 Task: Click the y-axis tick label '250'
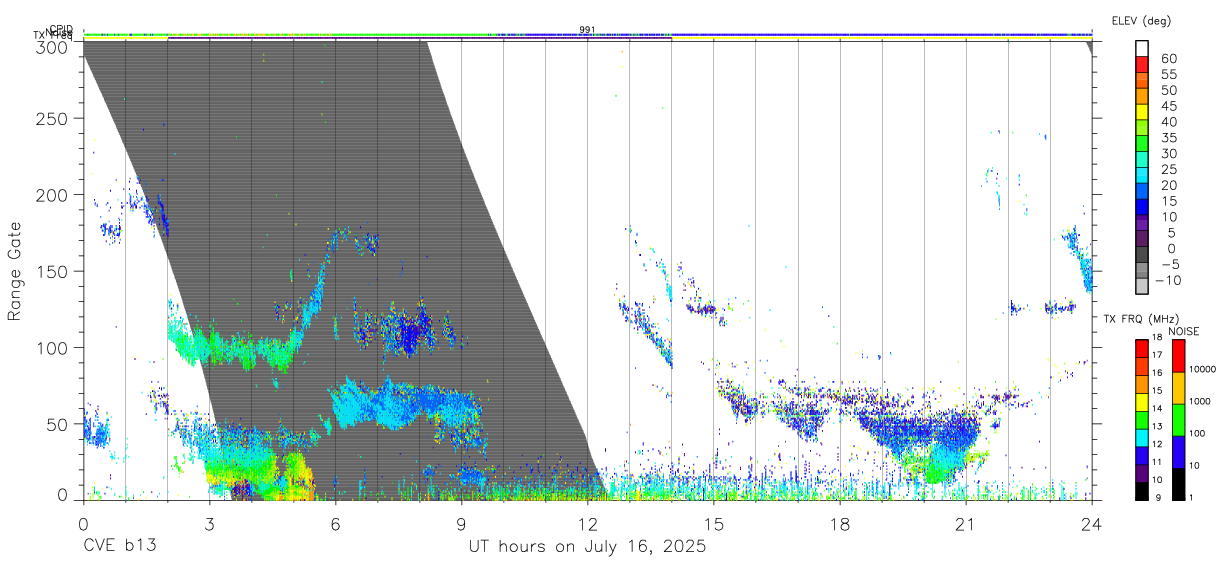54,119
